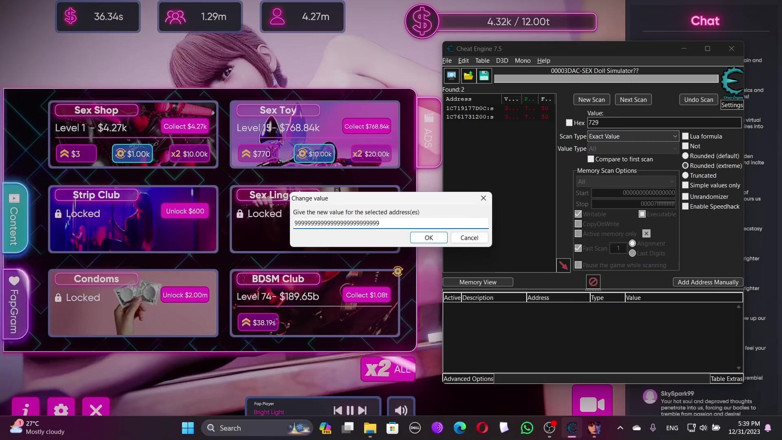Open Microsoft Edge from taskbar
Viewport: 782px width, 440px height.
click(459, 428)
